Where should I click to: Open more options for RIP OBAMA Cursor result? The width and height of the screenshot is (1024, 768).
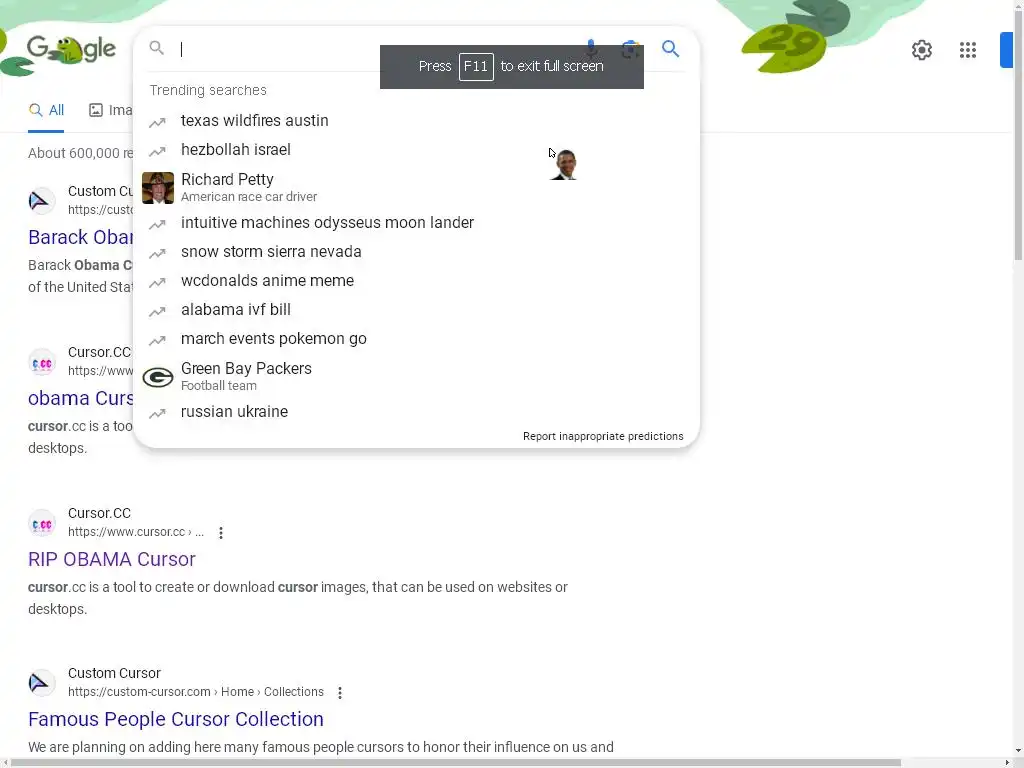221,533
